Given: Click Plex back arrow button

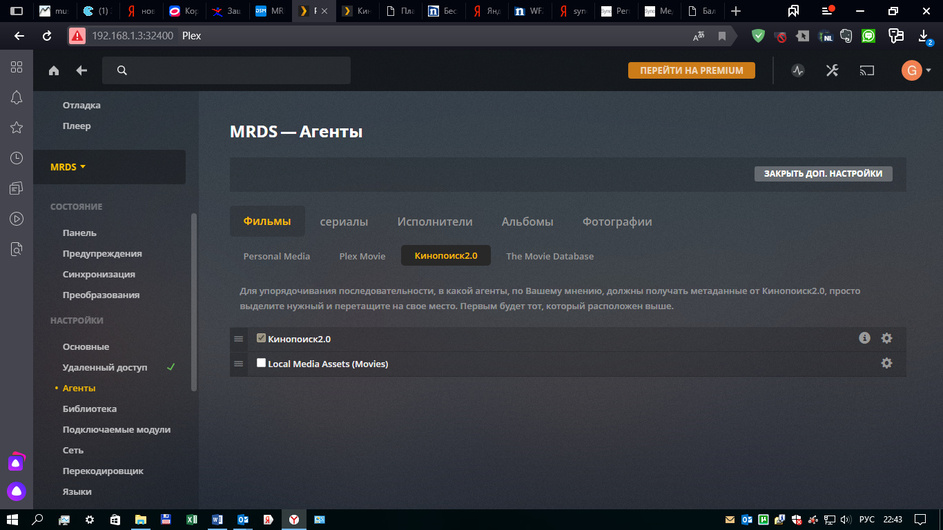Looking at the screenshot, I should [82, 70].
